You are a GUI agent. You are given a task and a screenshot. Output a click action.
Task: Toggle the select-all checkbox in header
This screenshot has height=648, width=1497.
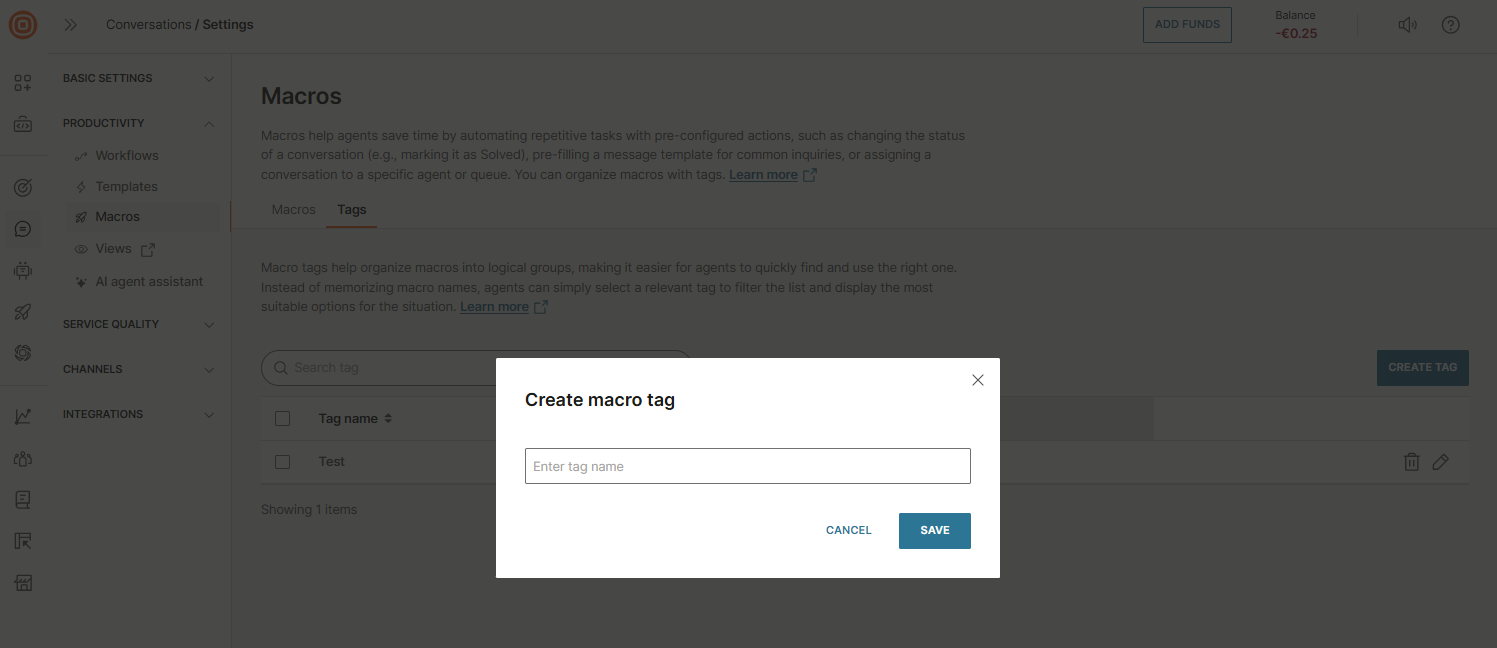point(282,419)
